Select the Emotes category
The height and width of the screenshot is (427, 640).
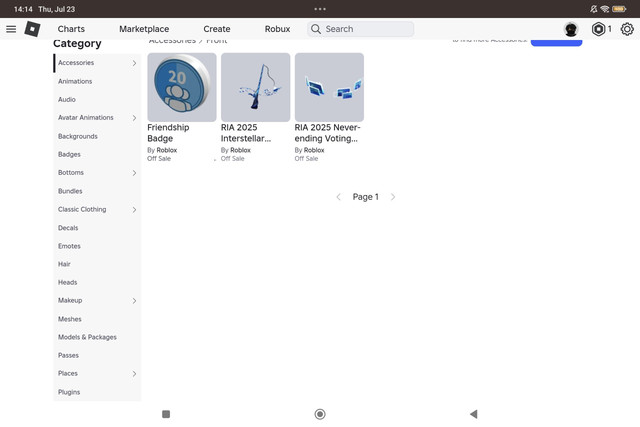click(x=69, y=246)
